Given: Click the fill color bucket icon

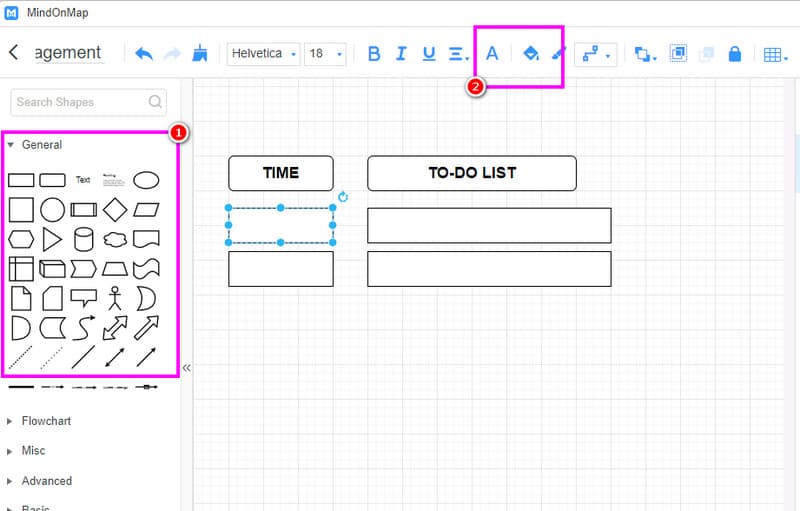Looking at the screenshot, I should click(530, 53).
